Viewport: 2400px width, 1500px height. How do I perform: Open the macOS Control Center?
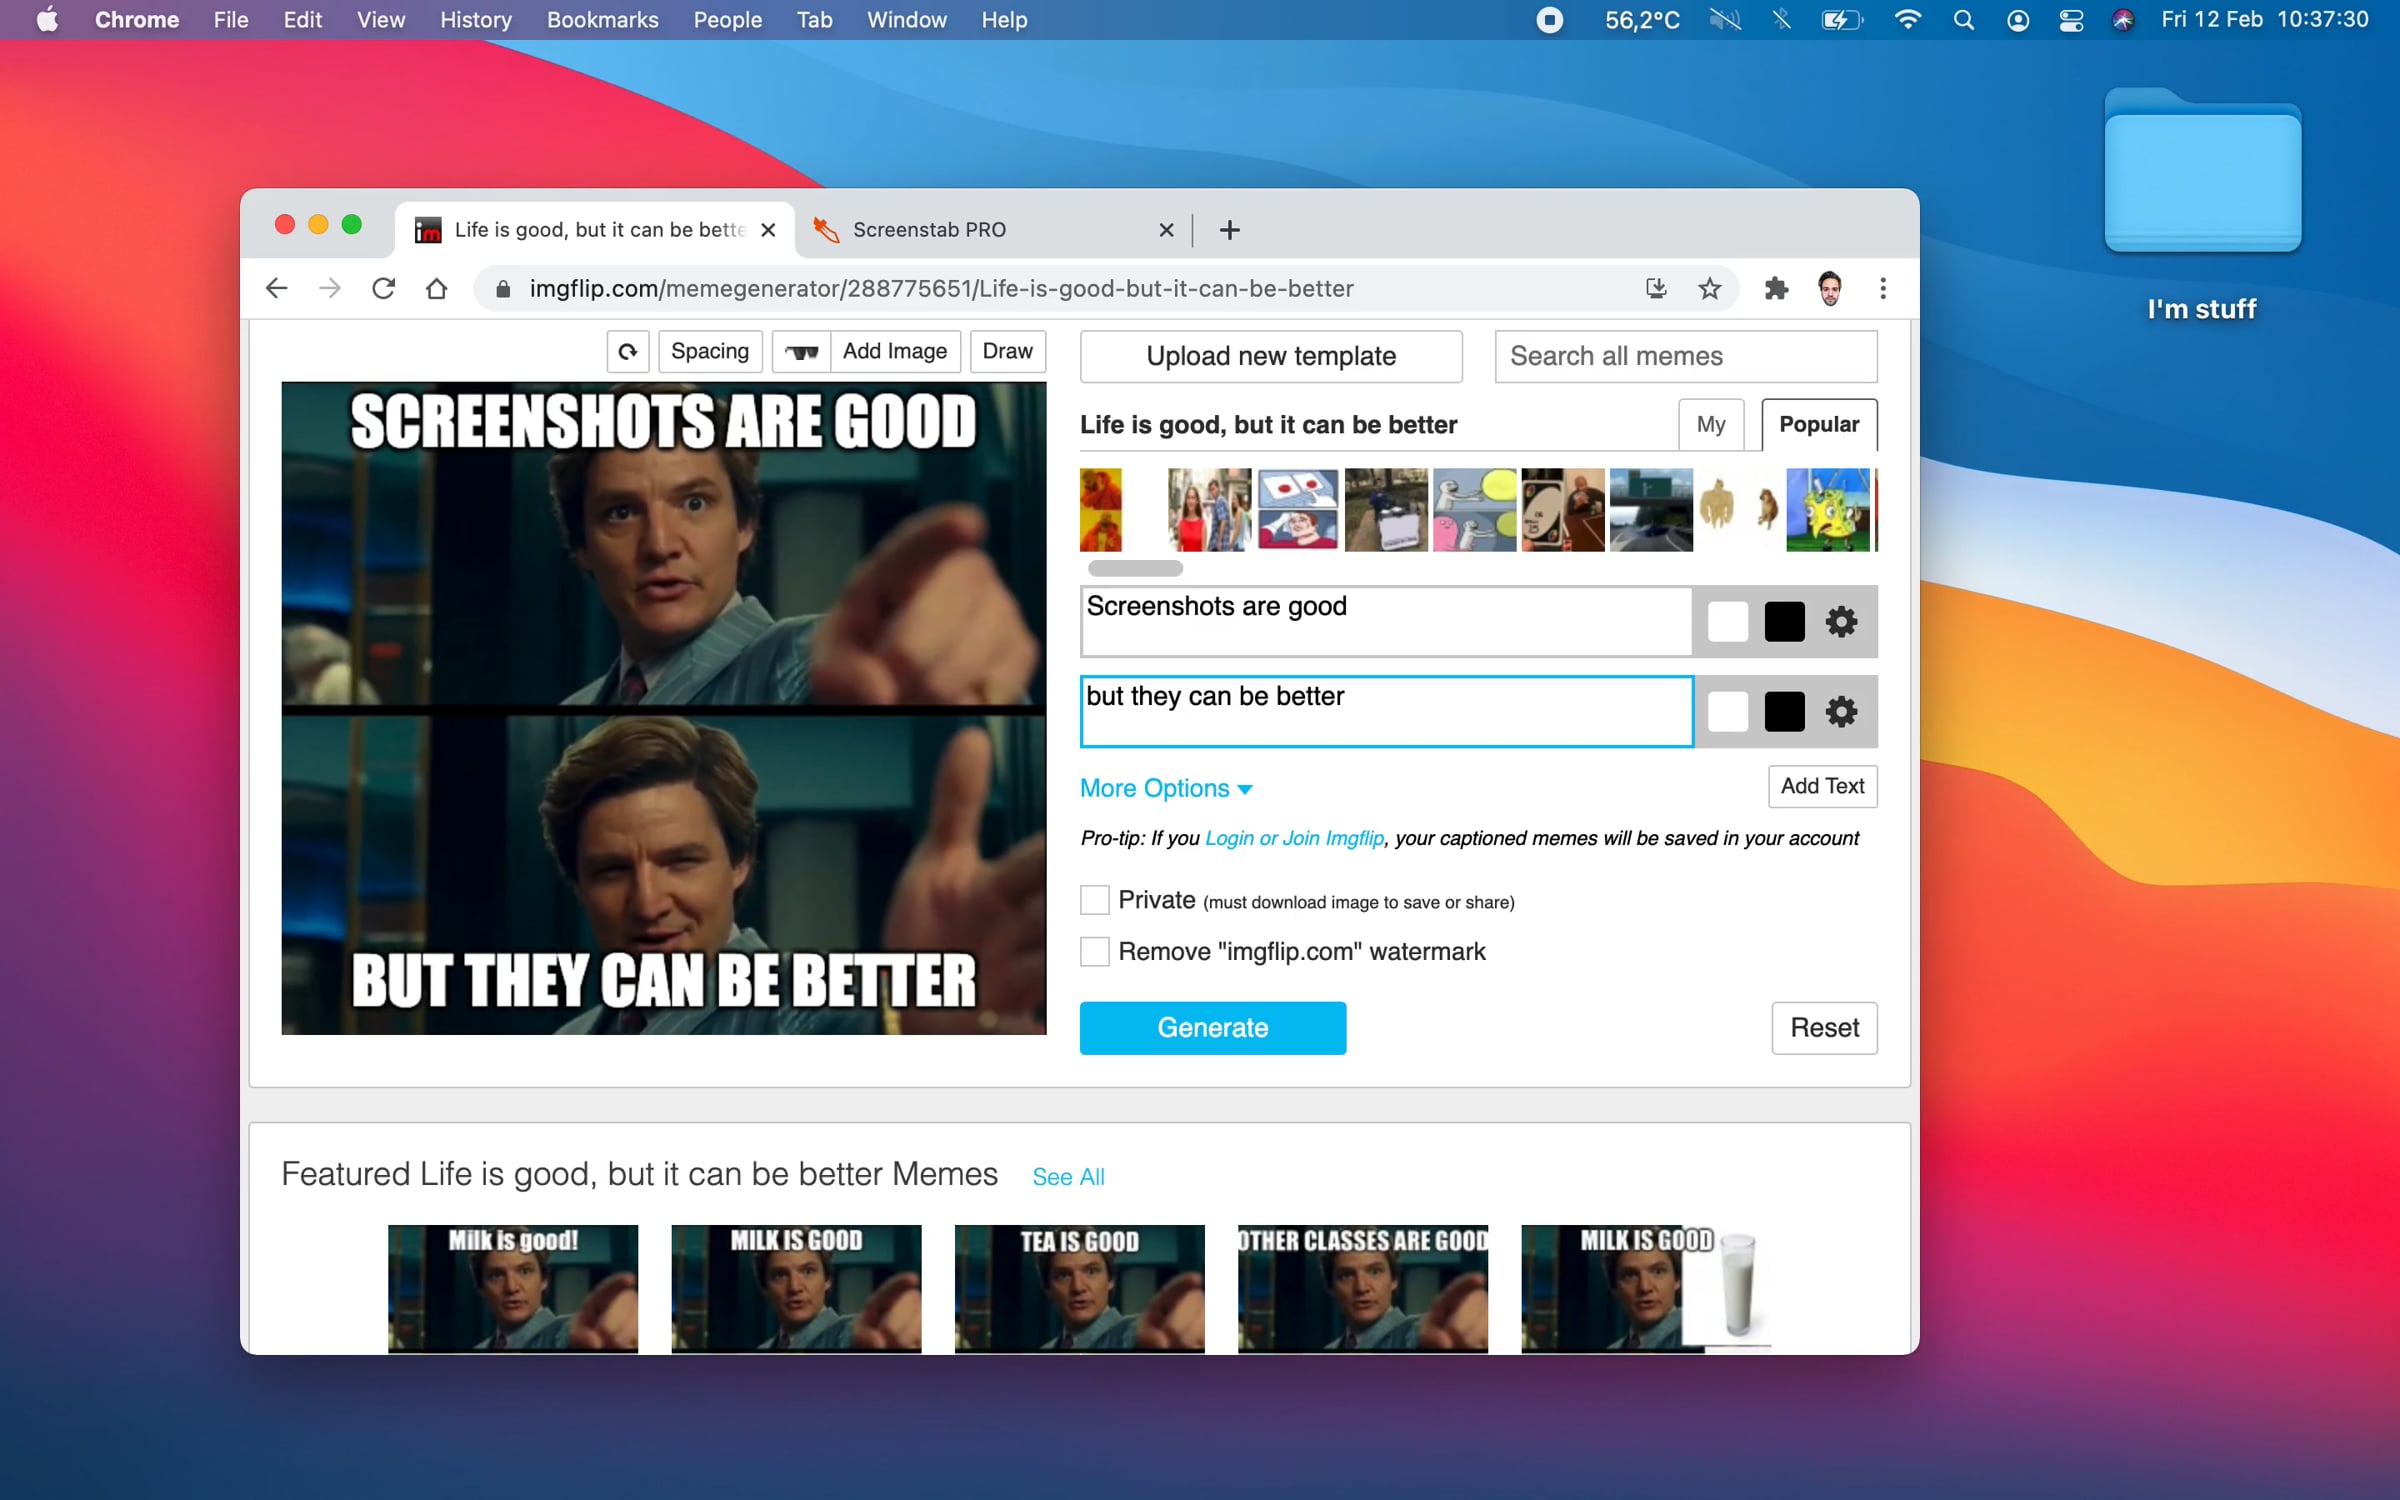pyautogui.click(x=2071, y=20)
